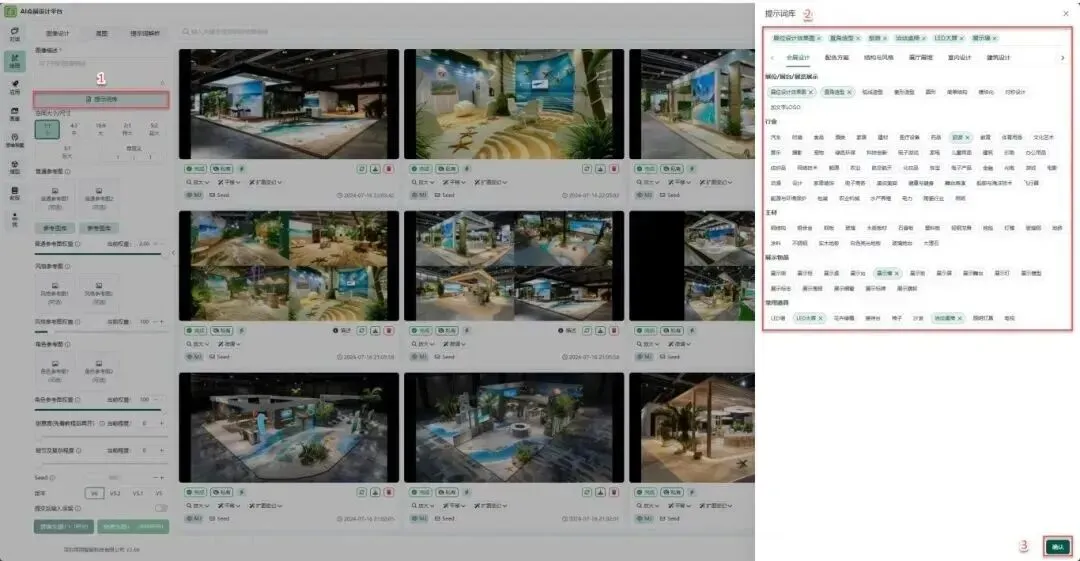
Task: Click upload icon in second 风格参考图 slot
Action: (x=98, y=285)
